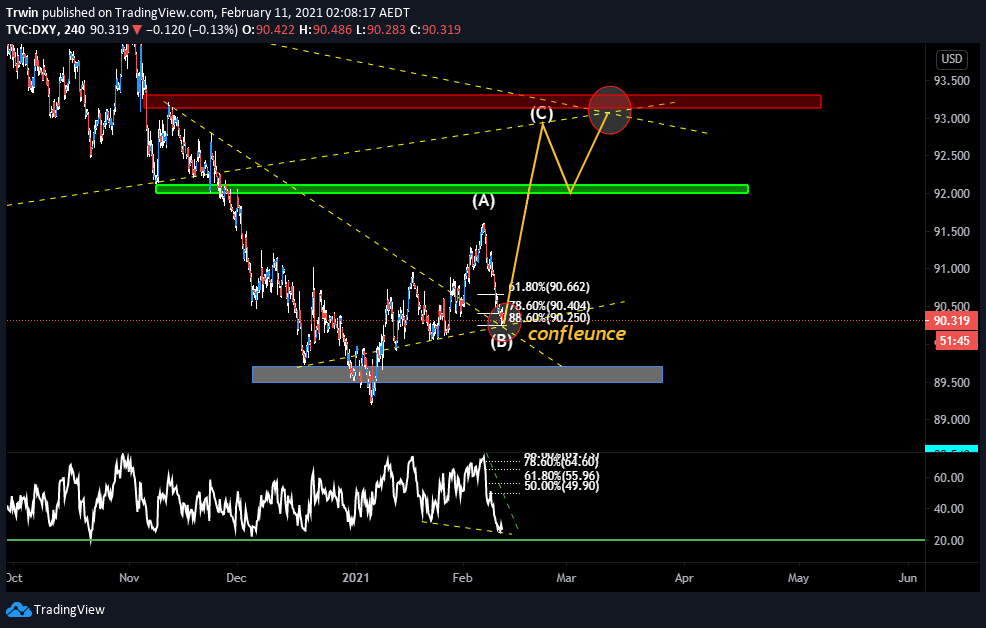986x628 pixels.
Task: Click the 50.00%(49.90) RSI Fibonacci label
Action: pyautogui.click(x=562, y=486)
